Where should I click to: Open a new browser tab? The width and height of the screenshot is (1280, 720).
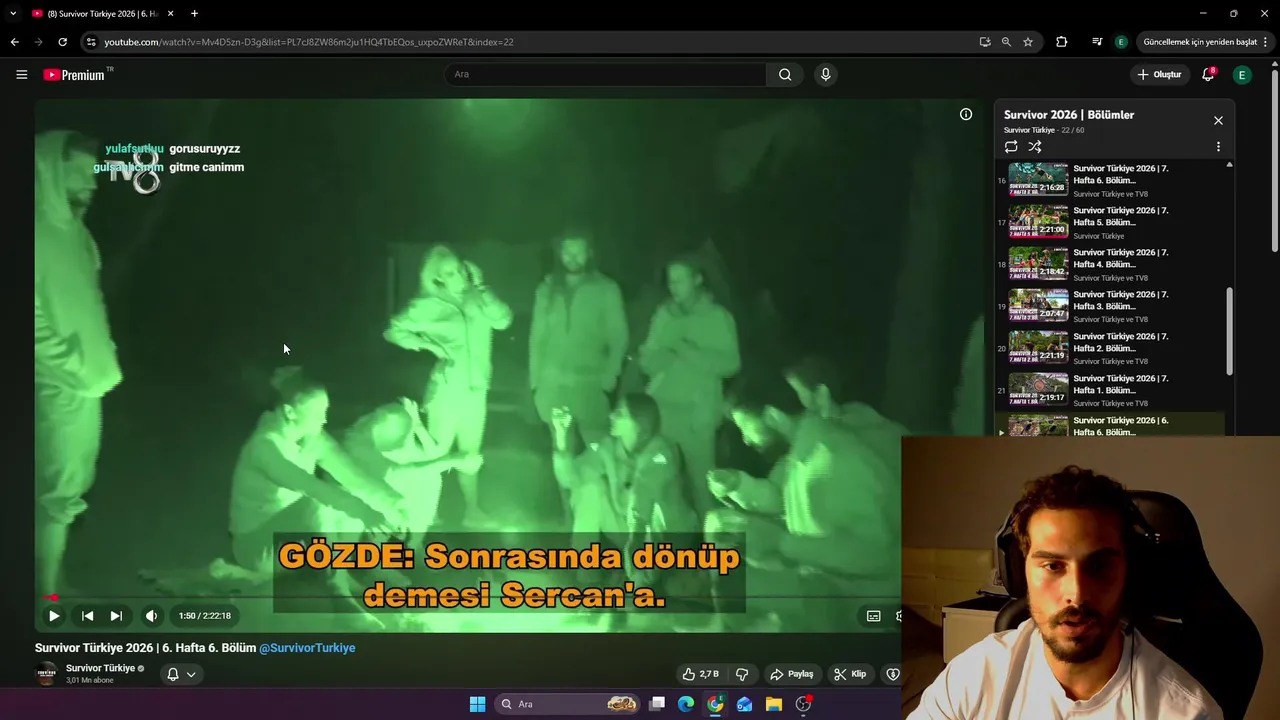point(194,13)
